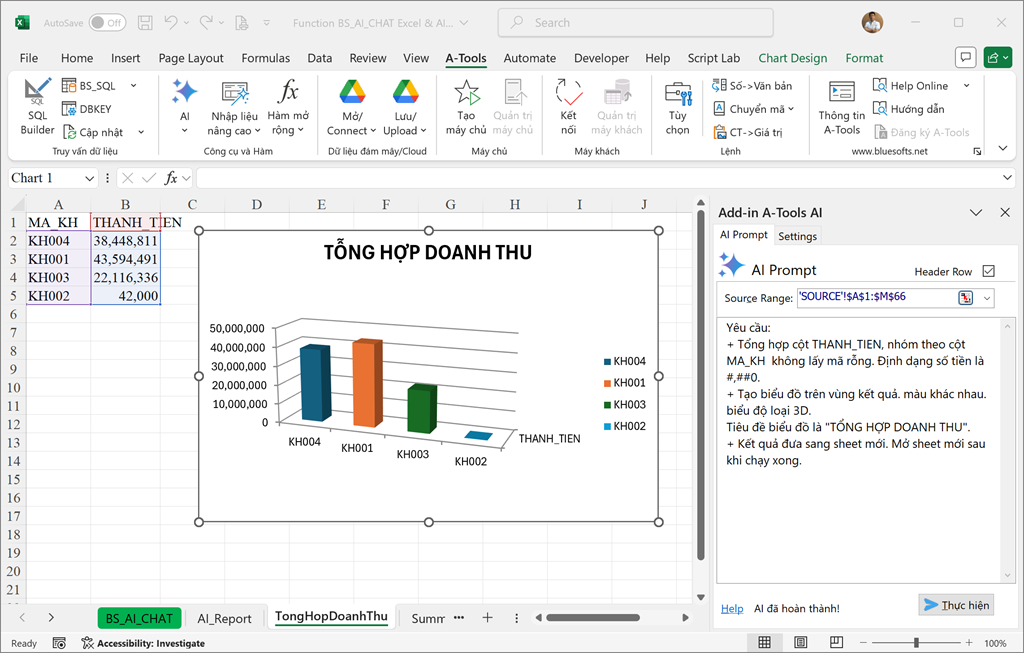Viewport: 1024px width, 653px height.
Task: Open Thông tin A-Tools info
Action: 842,106
